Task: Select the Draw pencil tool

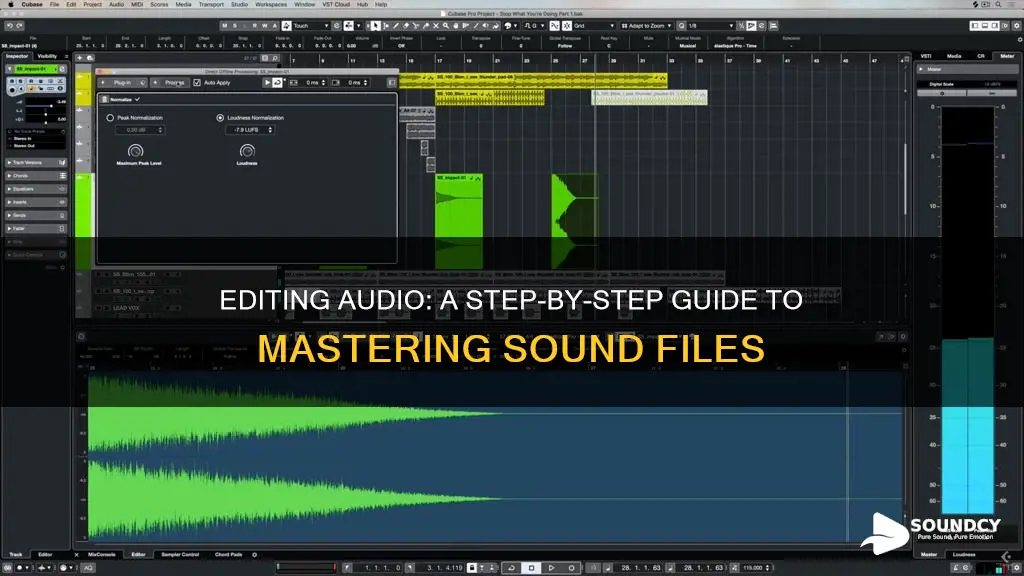Action: coord(396,25)
